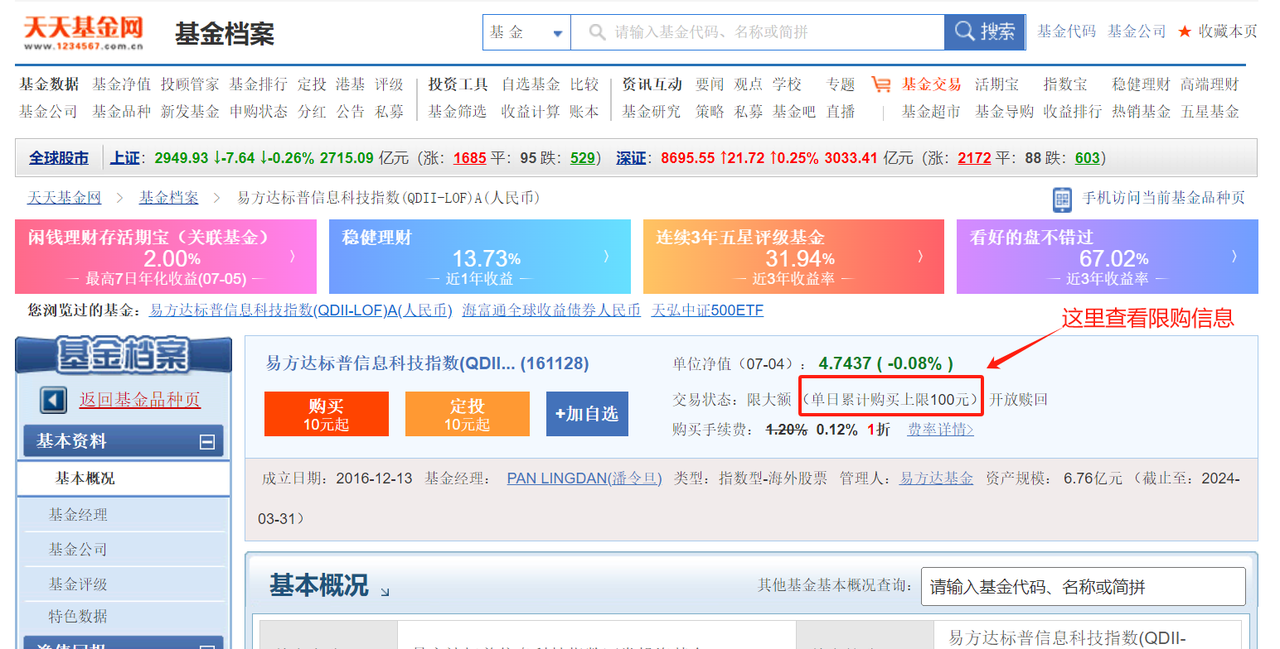Click the star icon beside 收藏本页
The image size is (1280, 649).
[1184, 32]
